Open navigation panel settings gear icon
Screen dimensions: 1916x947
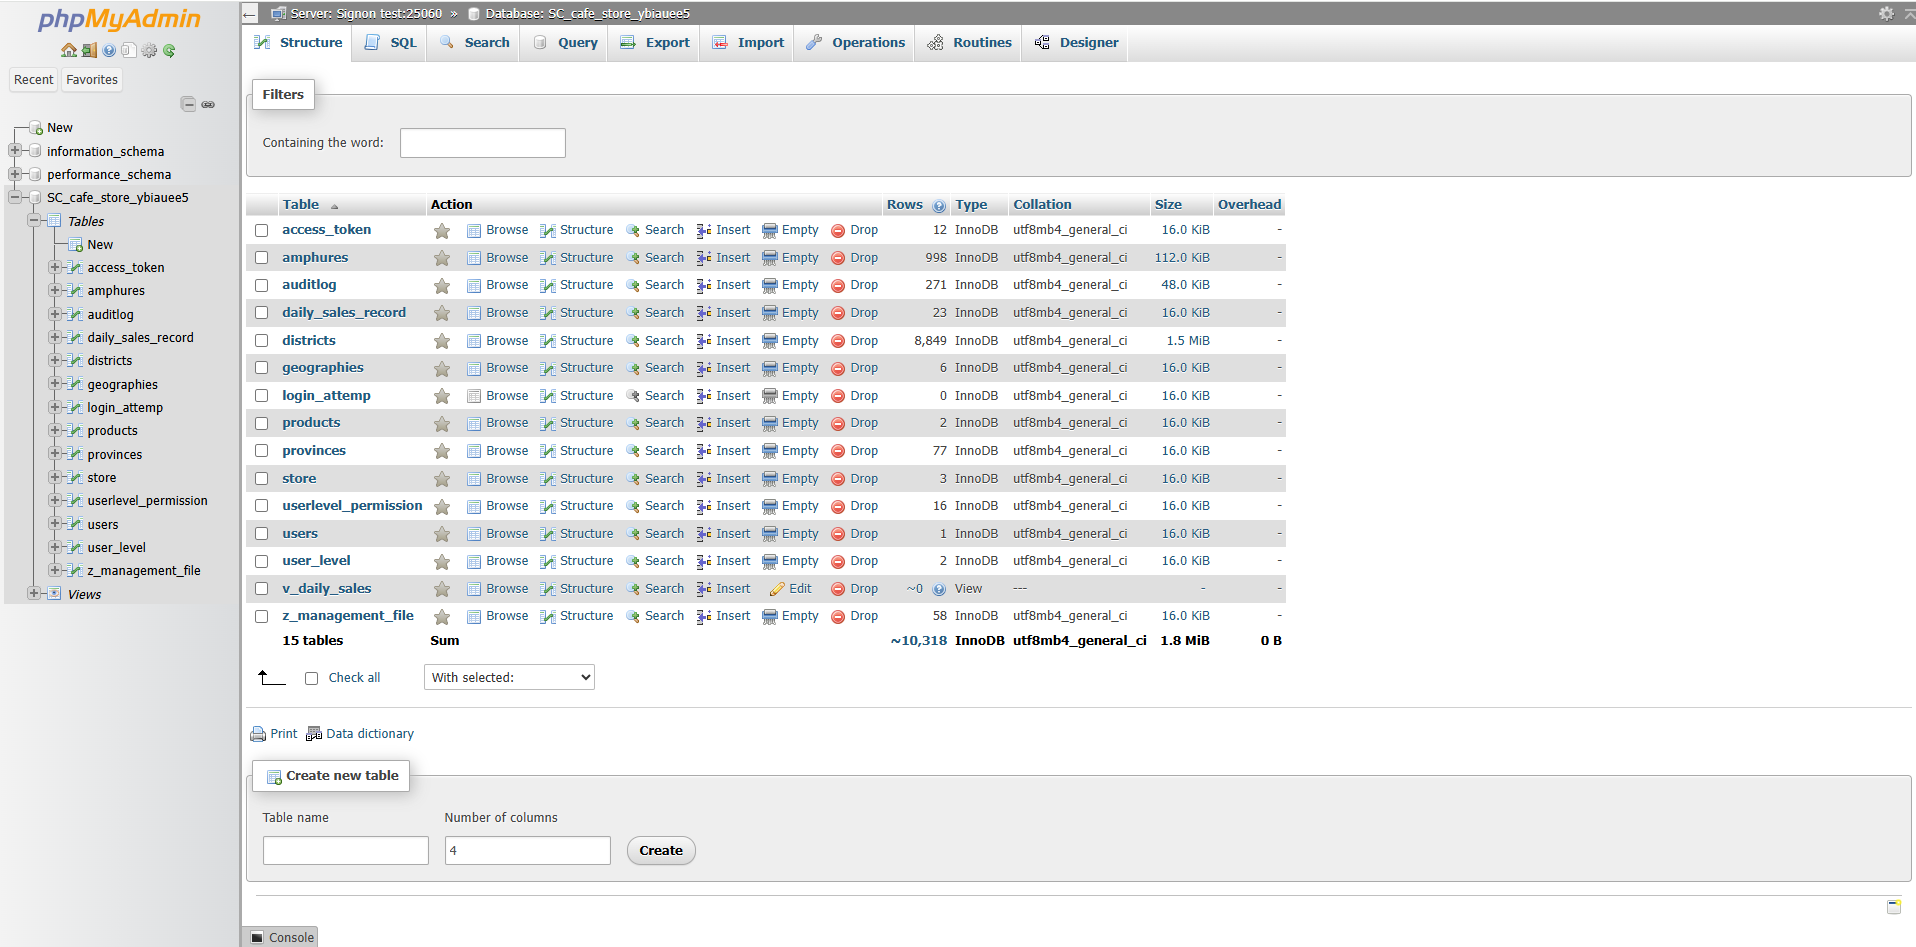[x=149, y=50]
